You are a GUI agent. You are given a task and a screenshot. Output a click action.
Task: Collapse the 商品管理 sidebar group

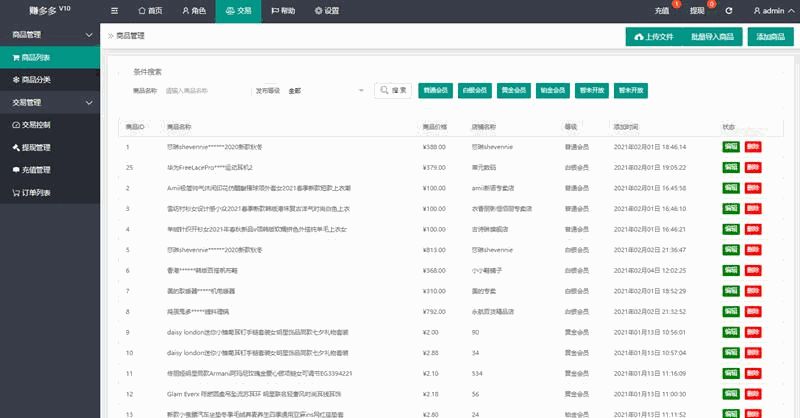(49, 35)
